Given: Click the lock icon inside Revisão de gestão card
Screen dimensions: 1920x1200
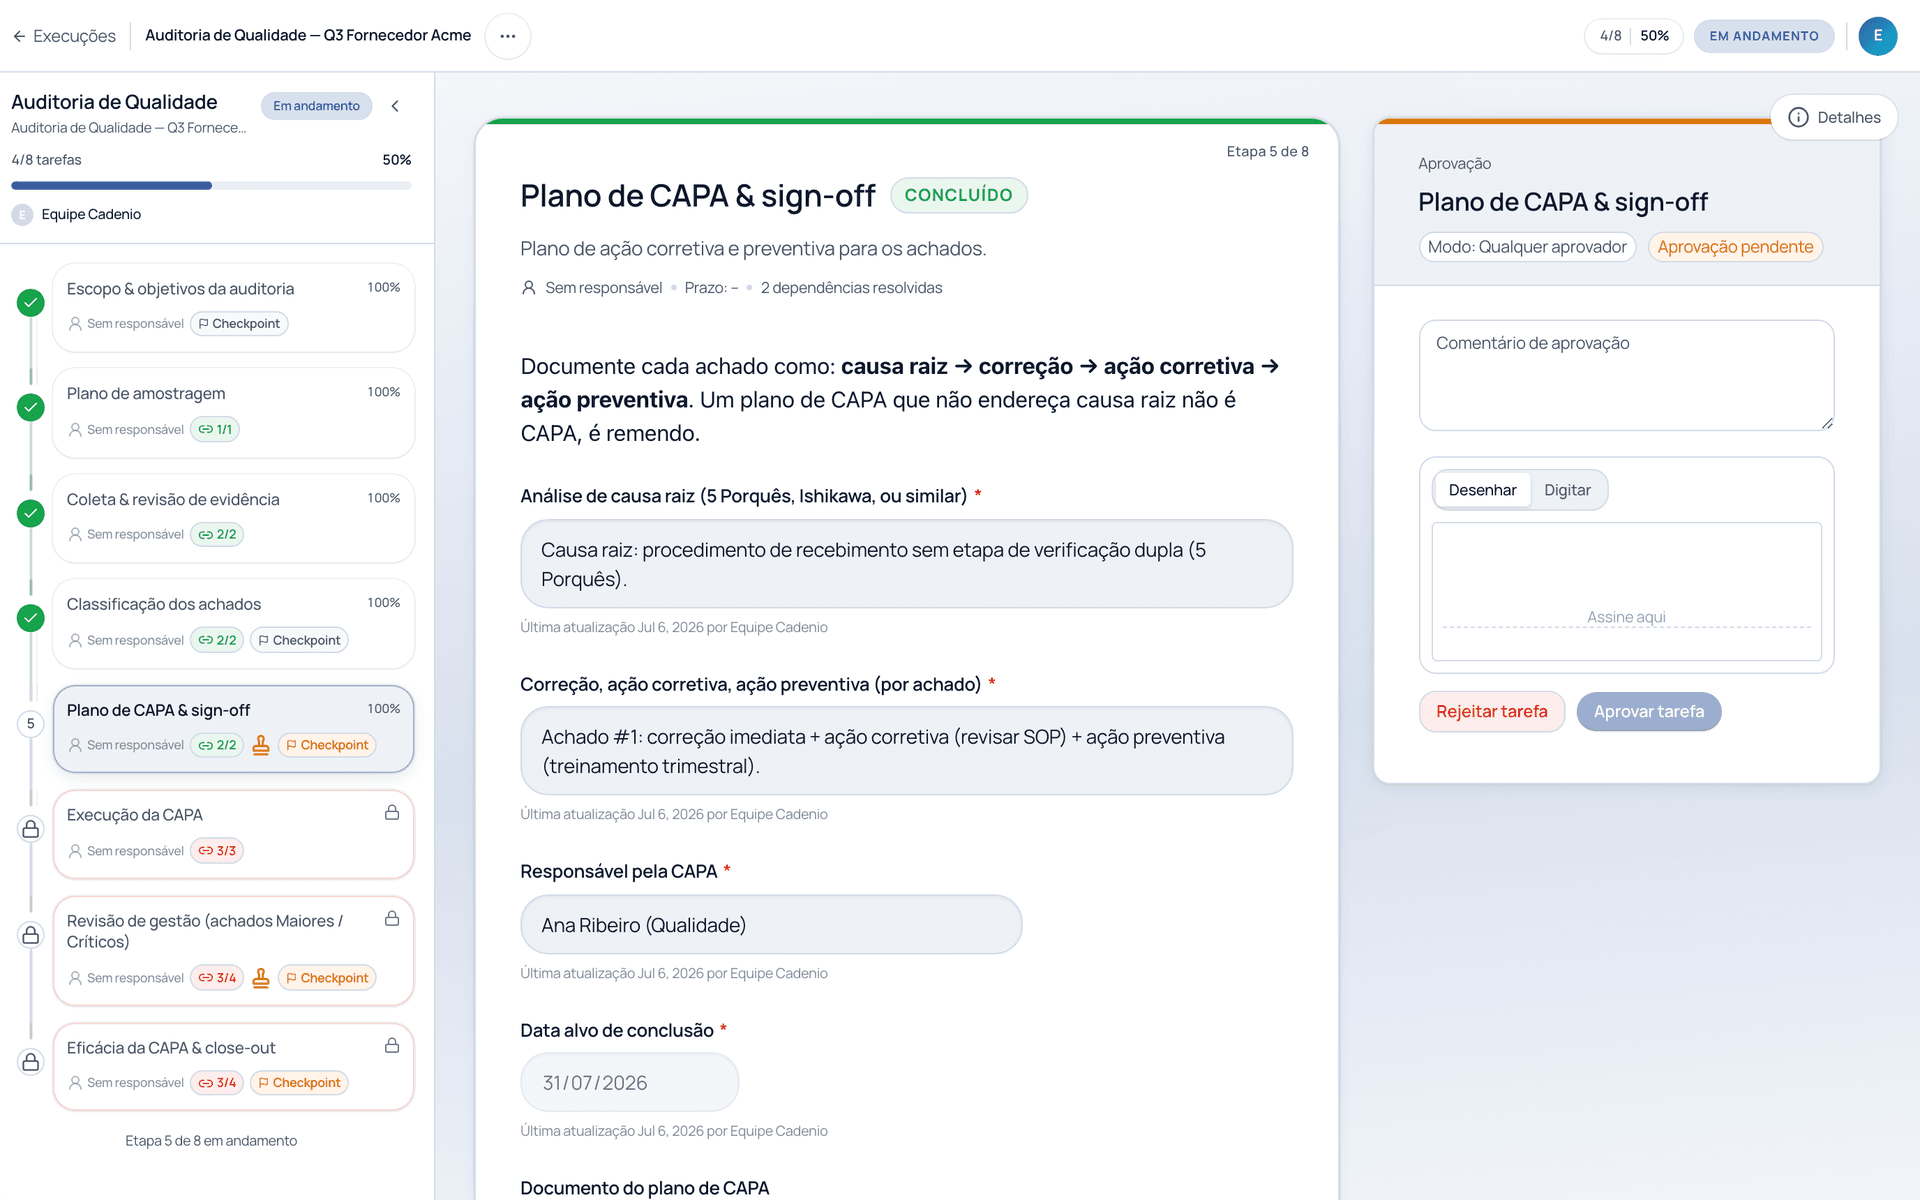Looking at the screenshot, I should point(392,918).
